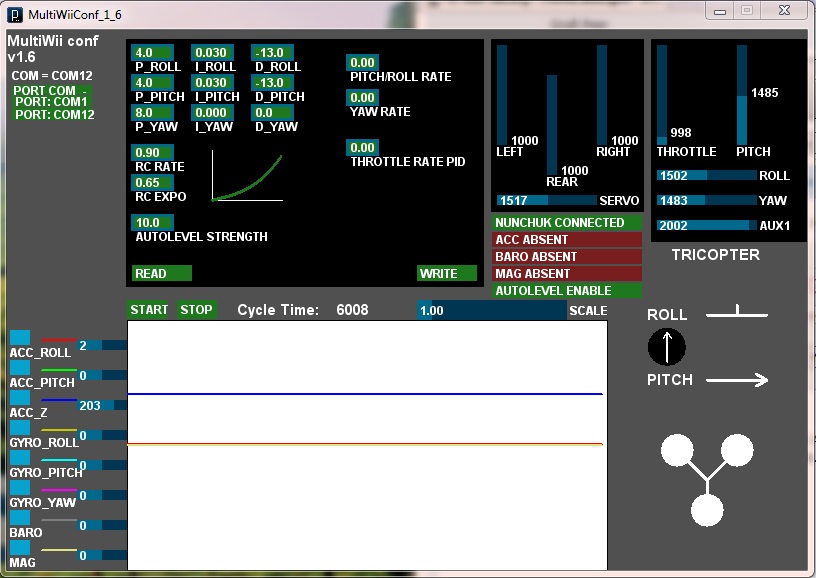Viewport: 816px width, 578px height.
Task: Toggle the ACC_PITCH graph visibility square
Action: pos(20,367)
